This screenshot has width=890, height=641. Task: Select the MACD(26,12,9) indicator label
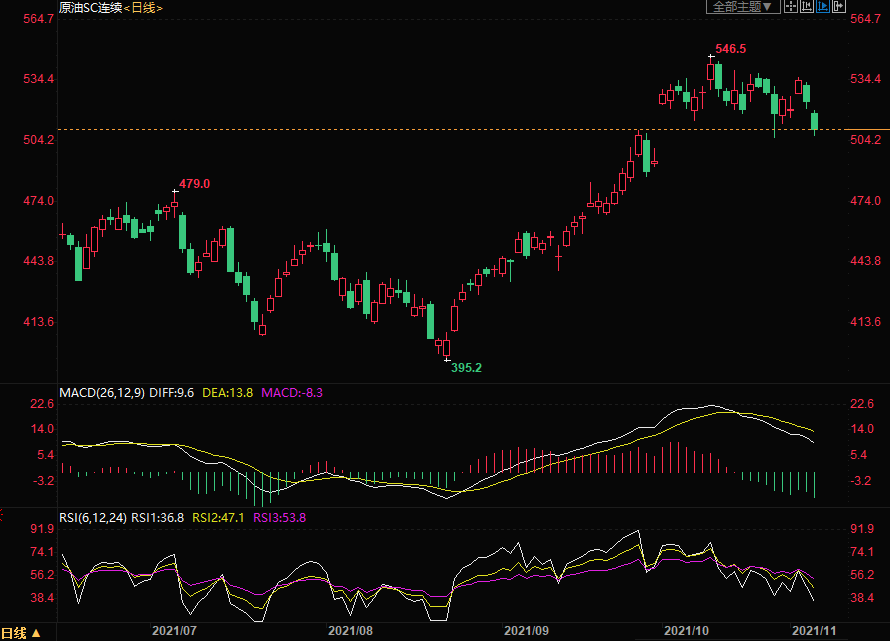[x=102, y=394]
